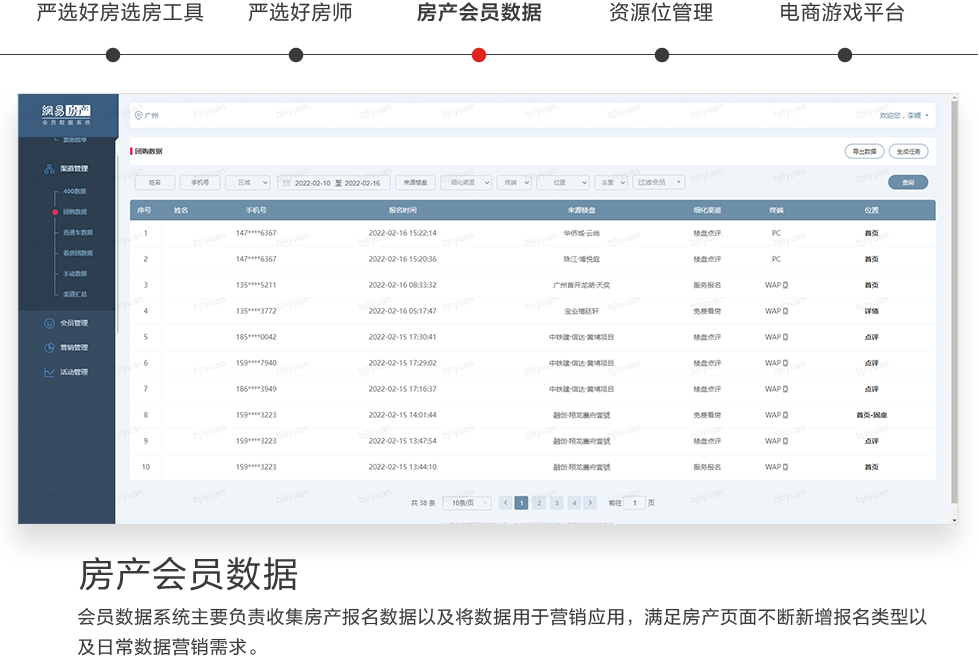979x660 pixels.
Task: Click the timeline dot under 资源位管理
Action: (x=662, y=55)
